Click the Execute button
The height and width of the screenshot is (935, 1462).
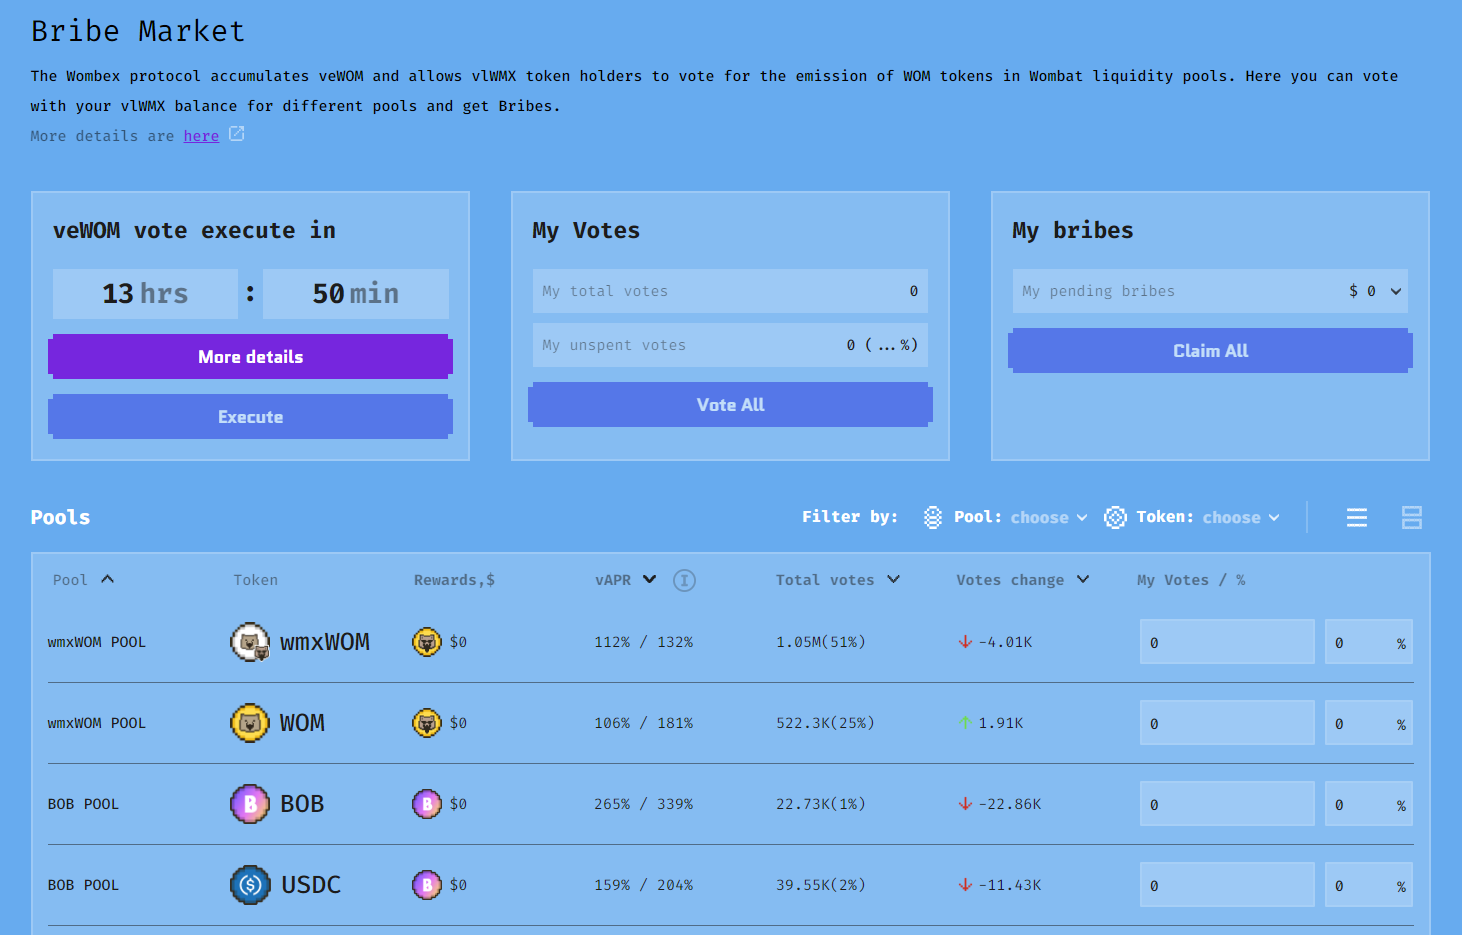point(250,417)
